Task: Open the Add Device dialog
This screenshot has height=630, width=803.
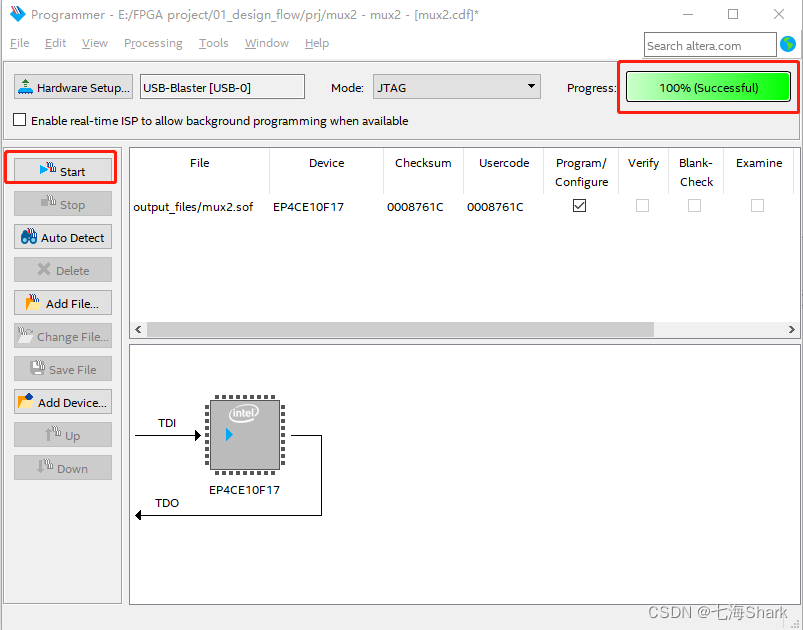Action: tap(62, 402)
